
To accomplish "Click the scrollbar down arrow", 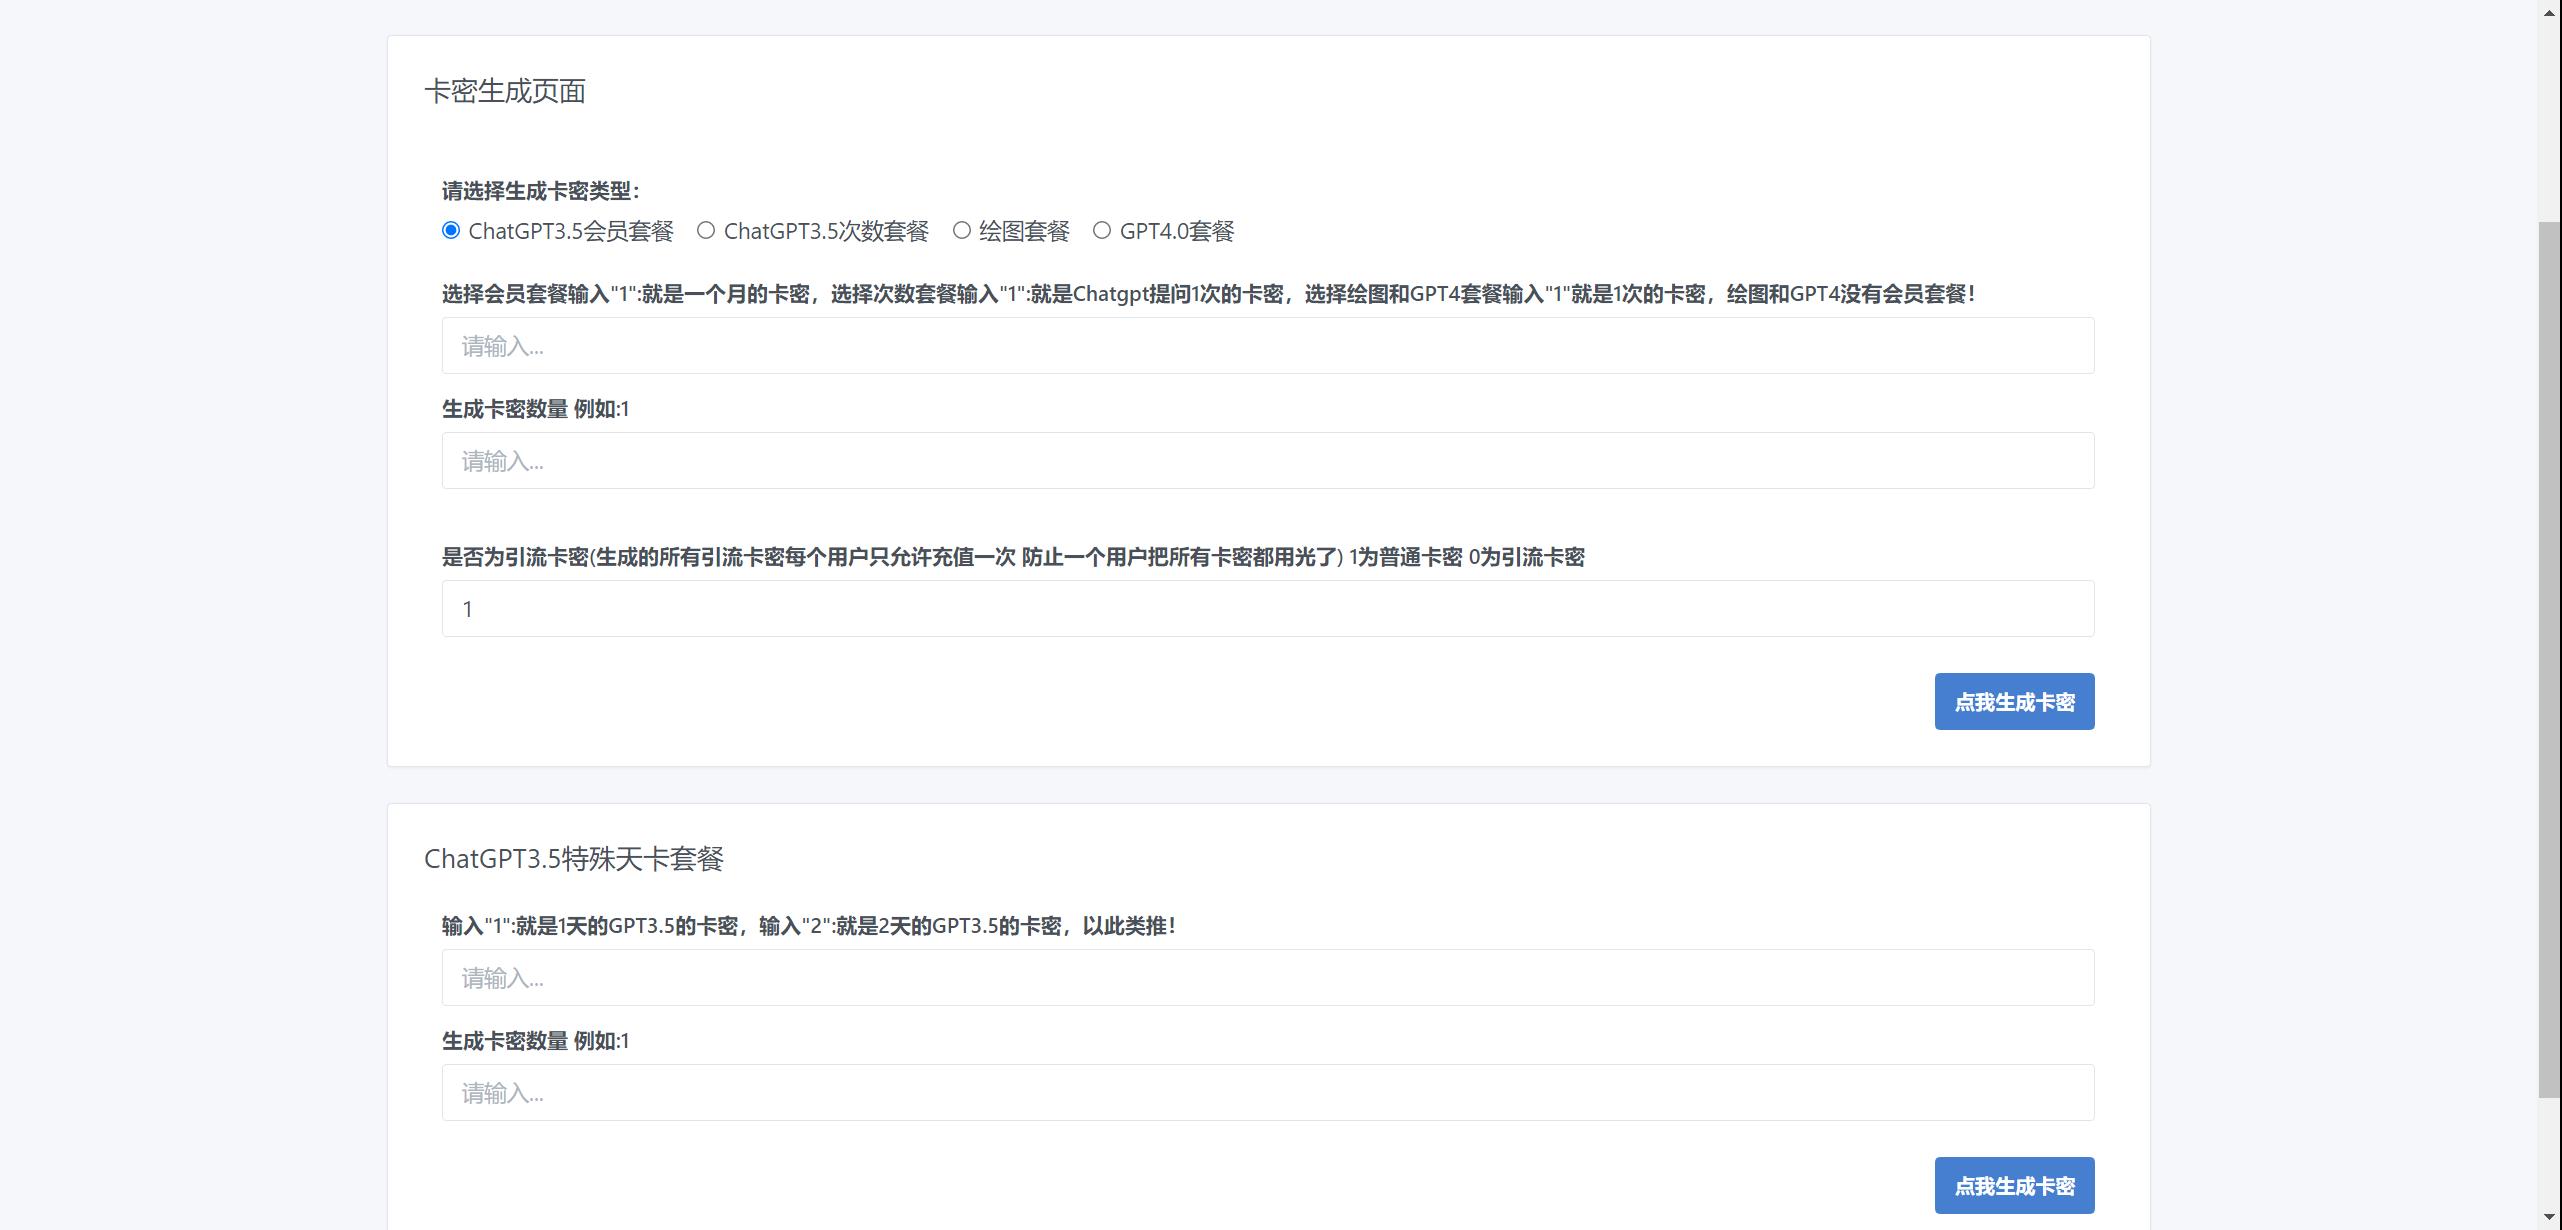I will point(2550,1218).
